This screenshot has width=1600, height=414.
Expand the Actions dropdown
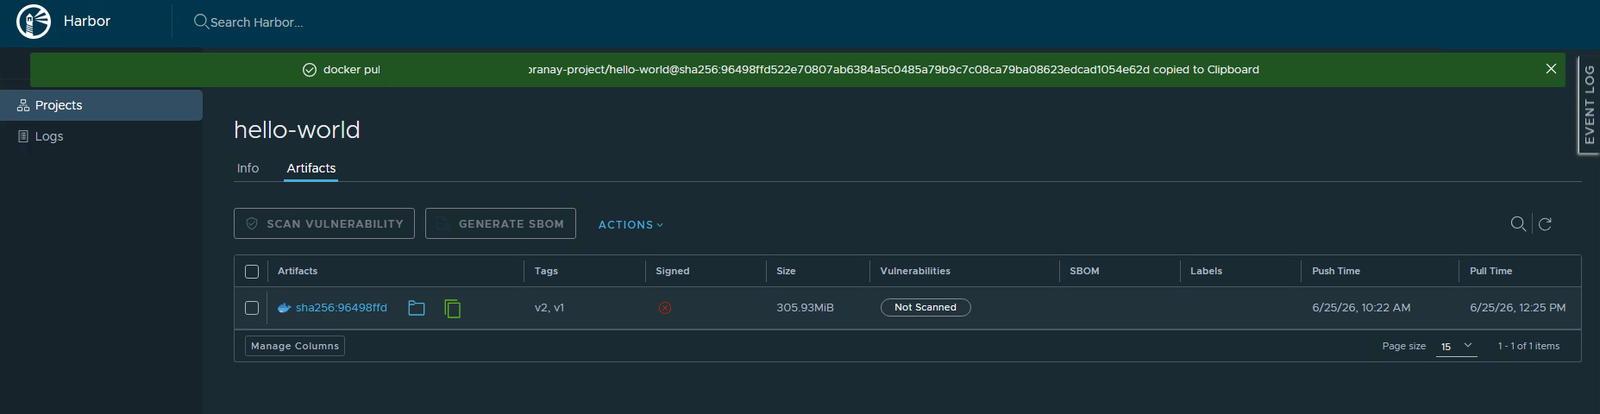(631, 225)
